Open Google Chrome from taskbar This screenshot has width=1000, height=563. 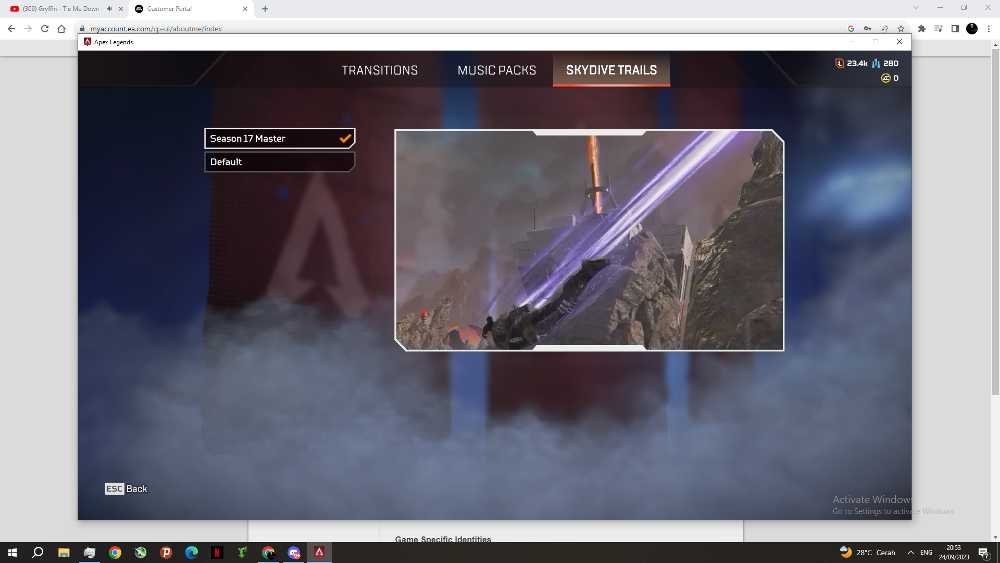point(115,552)
